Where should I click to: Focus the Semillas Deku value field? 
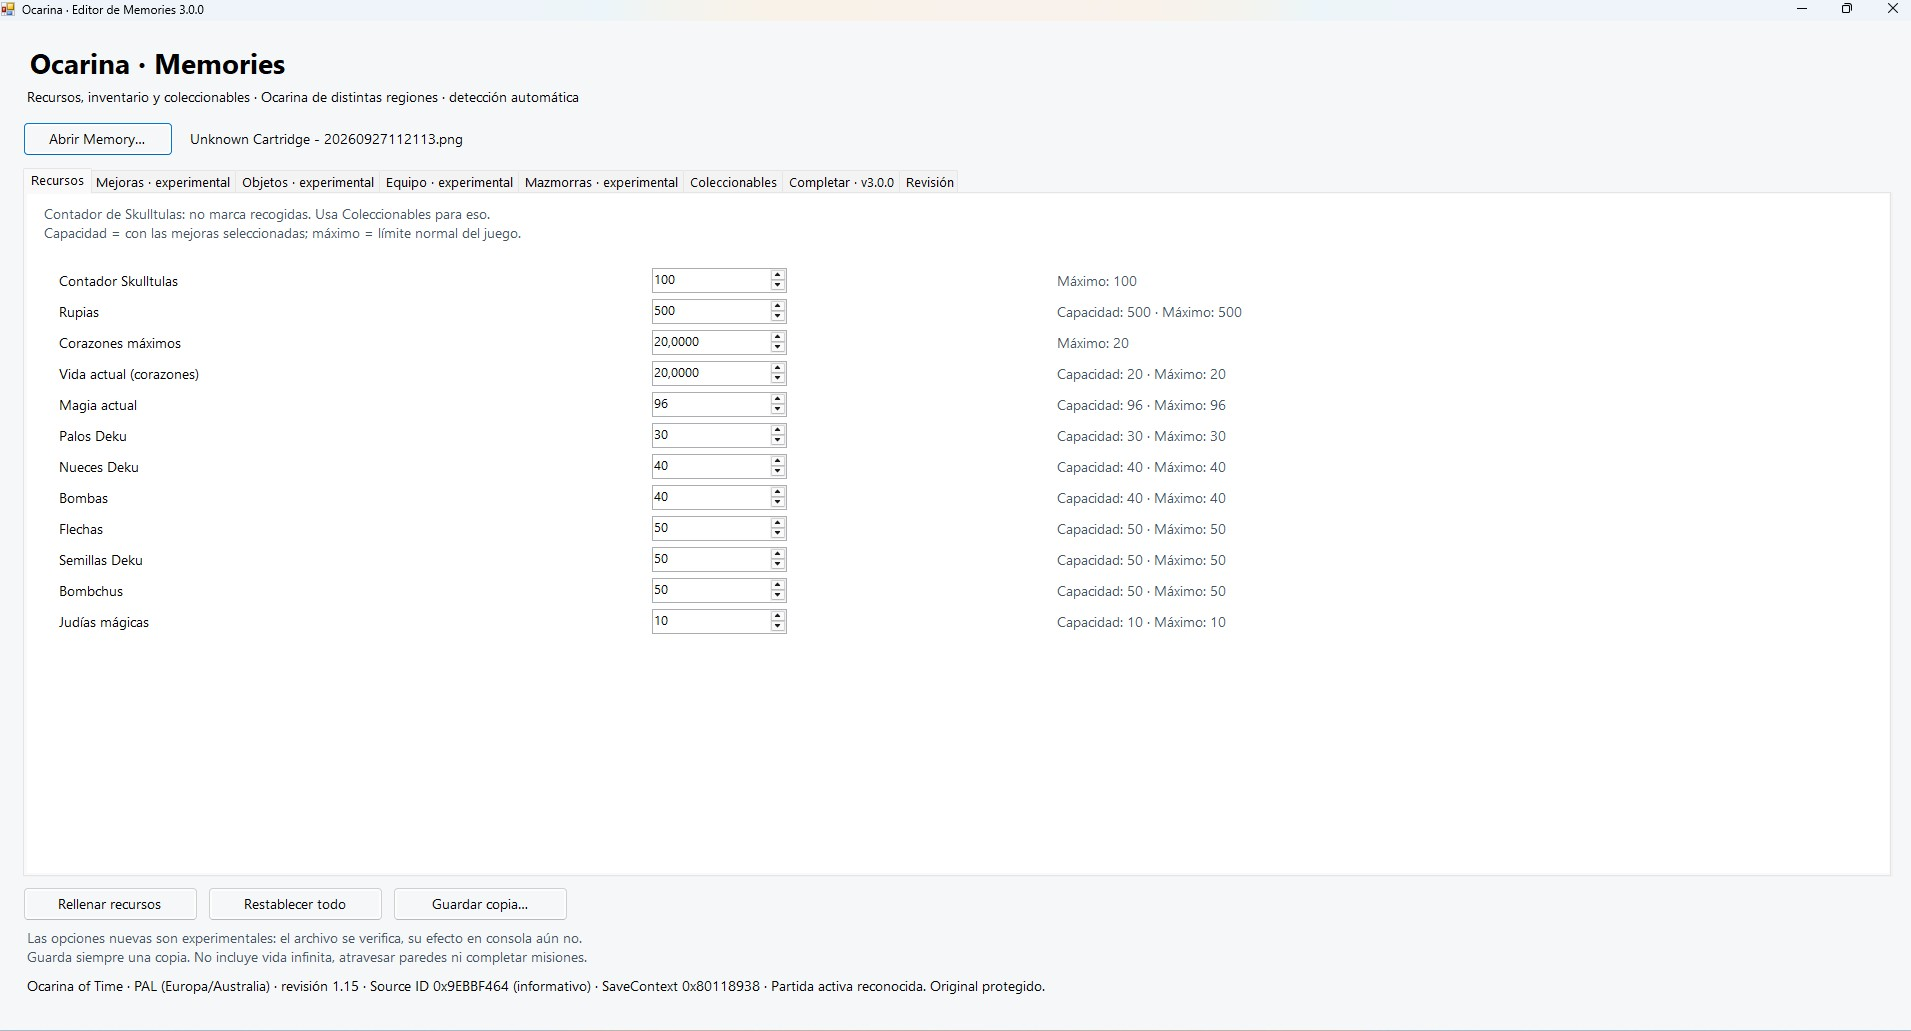point(710,559)
